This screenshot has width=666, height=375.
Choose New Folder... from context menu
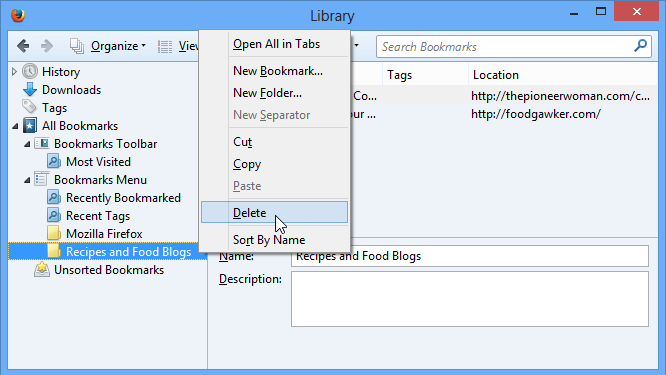pyautogui.click(x=274, y=93)
